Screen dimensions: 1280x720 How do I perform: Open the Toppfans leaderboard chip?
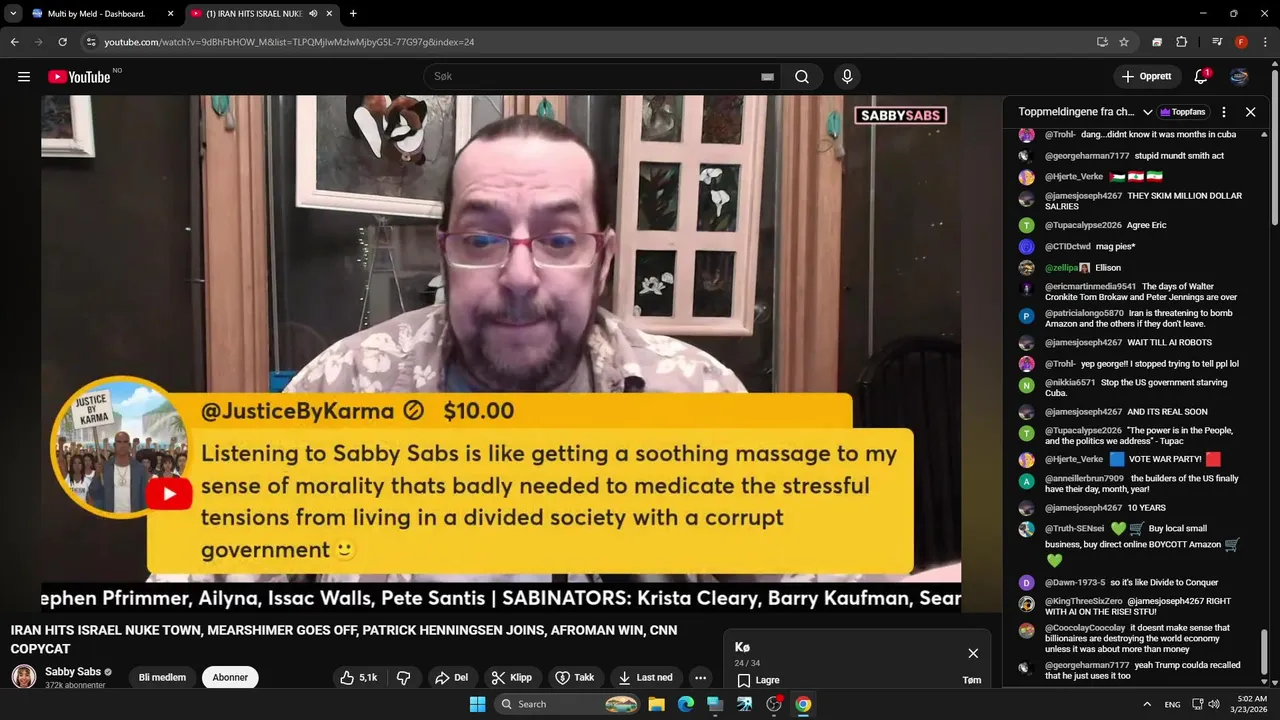pyautogui.click(x=1183, y=112)
